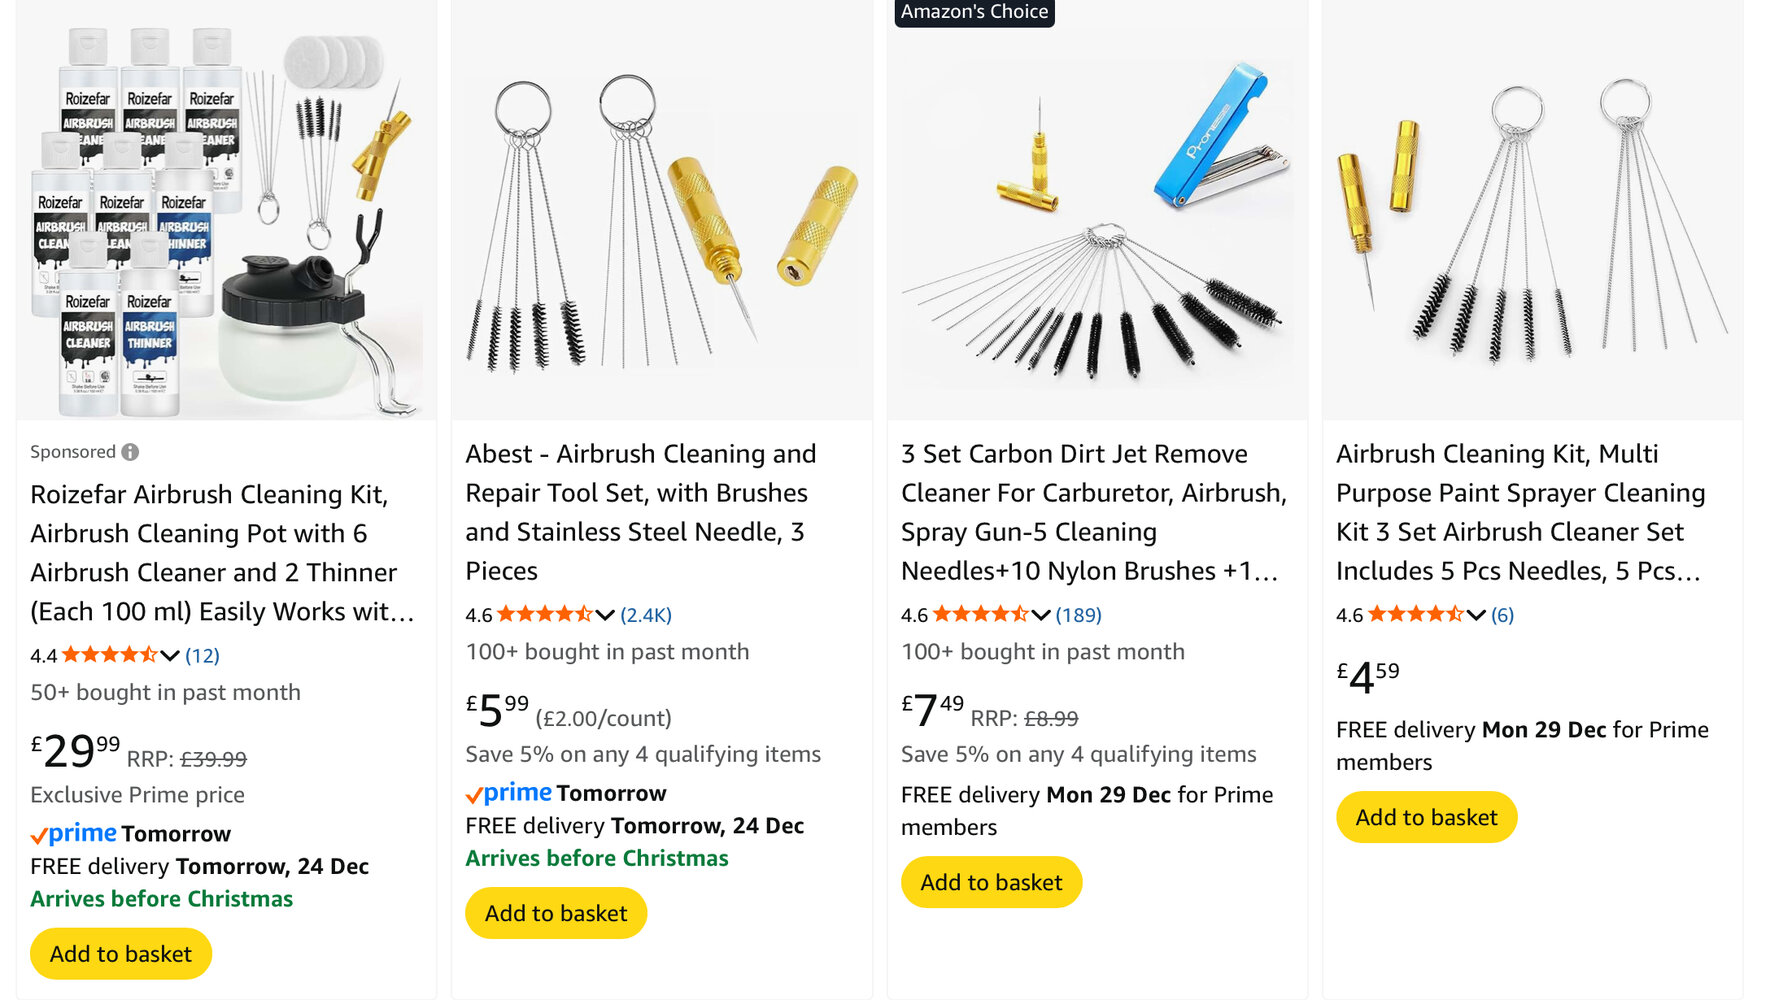The image size is (1770, 1000).
Task: Expand Carbon Dirt Jet rating chevron
Action: (x=1041, y=615)
